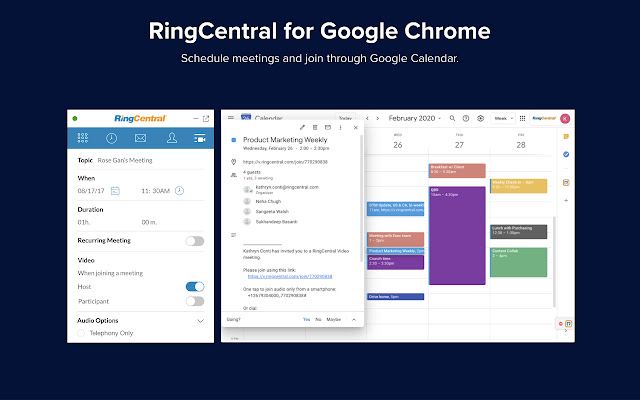Click the RingCentral logo in Calendar header
Viewport: 640px width, 400px height.
coord(544,118)
